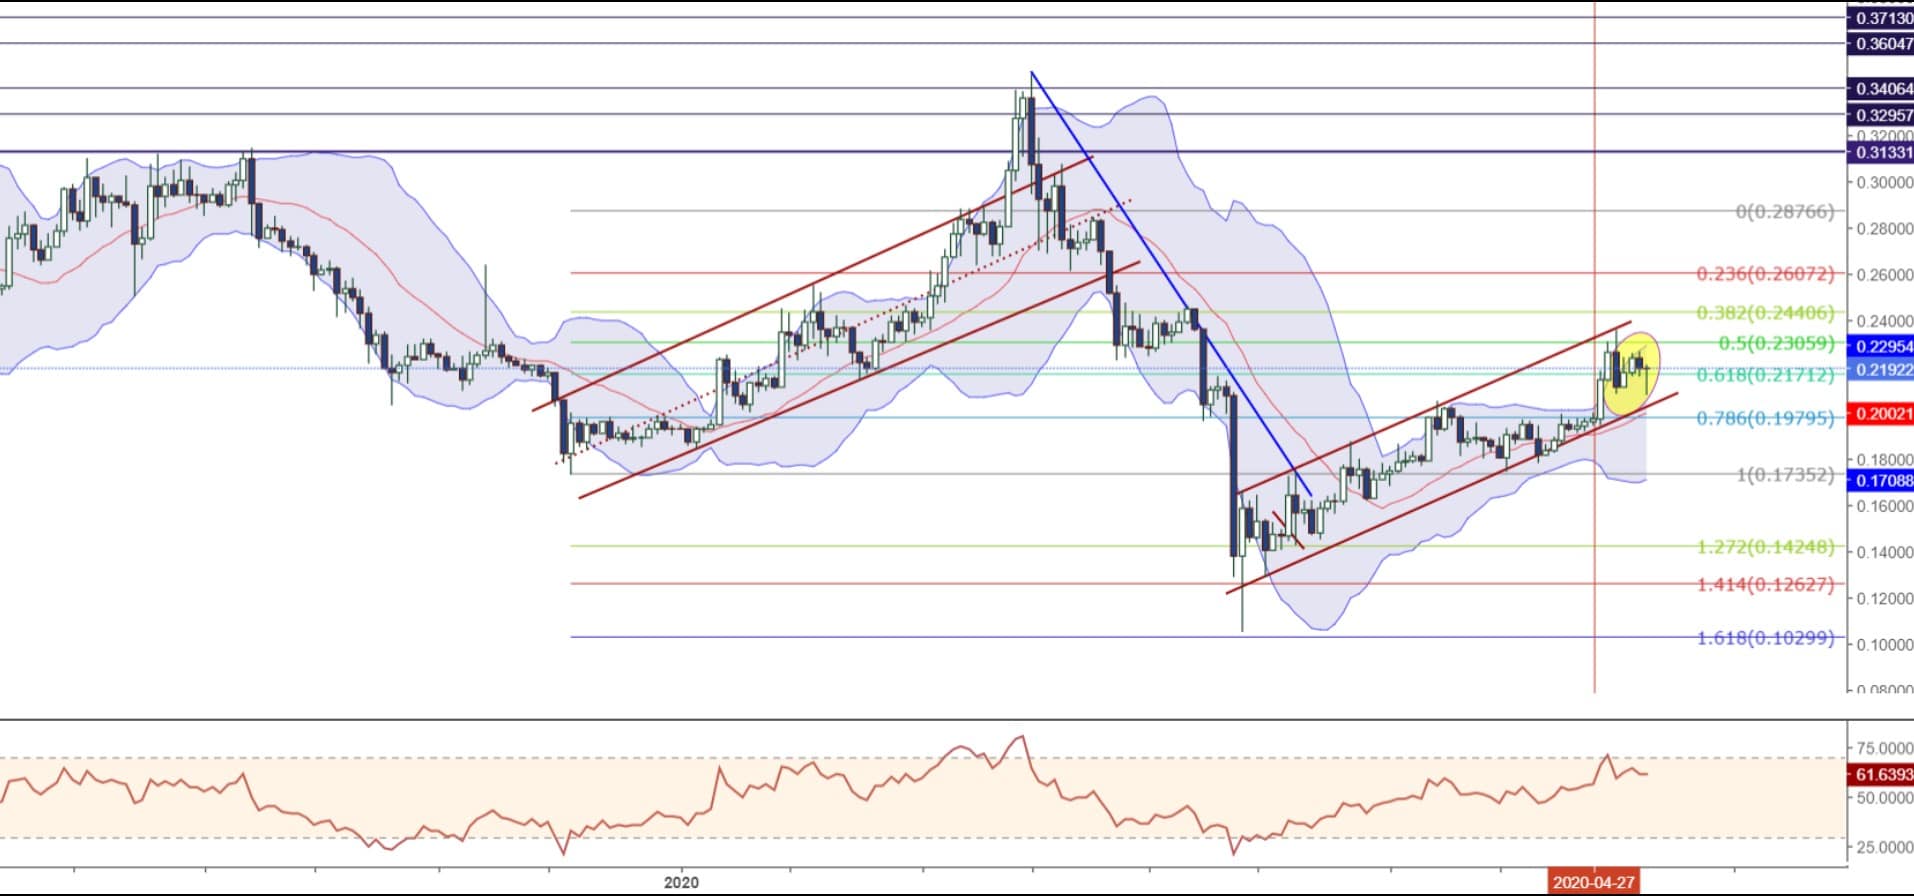The width and height of the screenshot is (1914, 896).
Task: Select the 0.31331 resistance level label
Action: click(x=1881, y=153)
